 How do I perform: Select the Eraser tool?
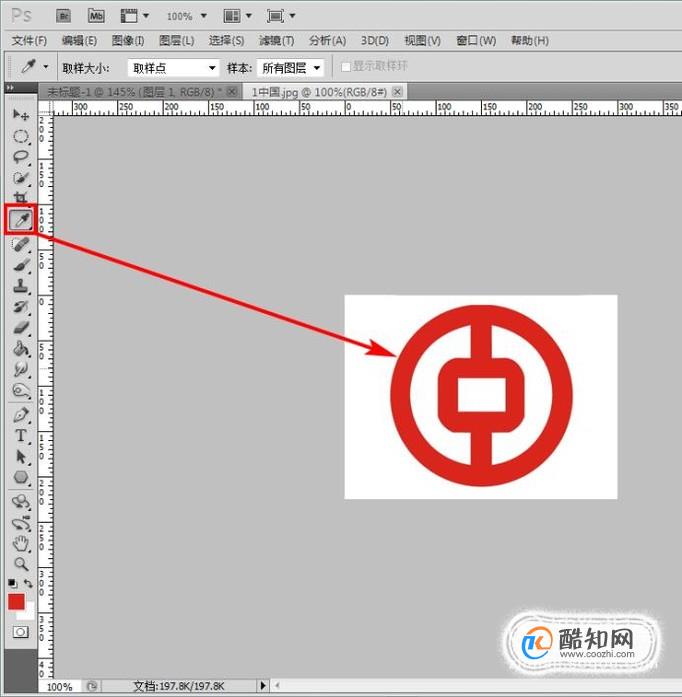[20, 328]
